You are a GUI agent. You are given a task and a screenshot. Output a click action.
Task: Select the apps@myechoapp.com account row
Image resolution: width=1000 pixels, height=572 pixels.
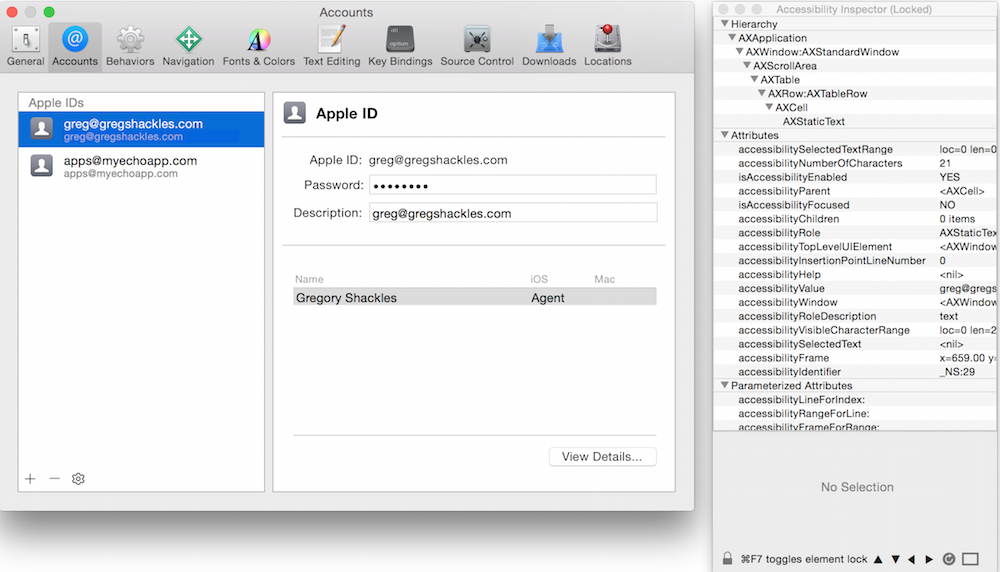[x=142, y=166]
